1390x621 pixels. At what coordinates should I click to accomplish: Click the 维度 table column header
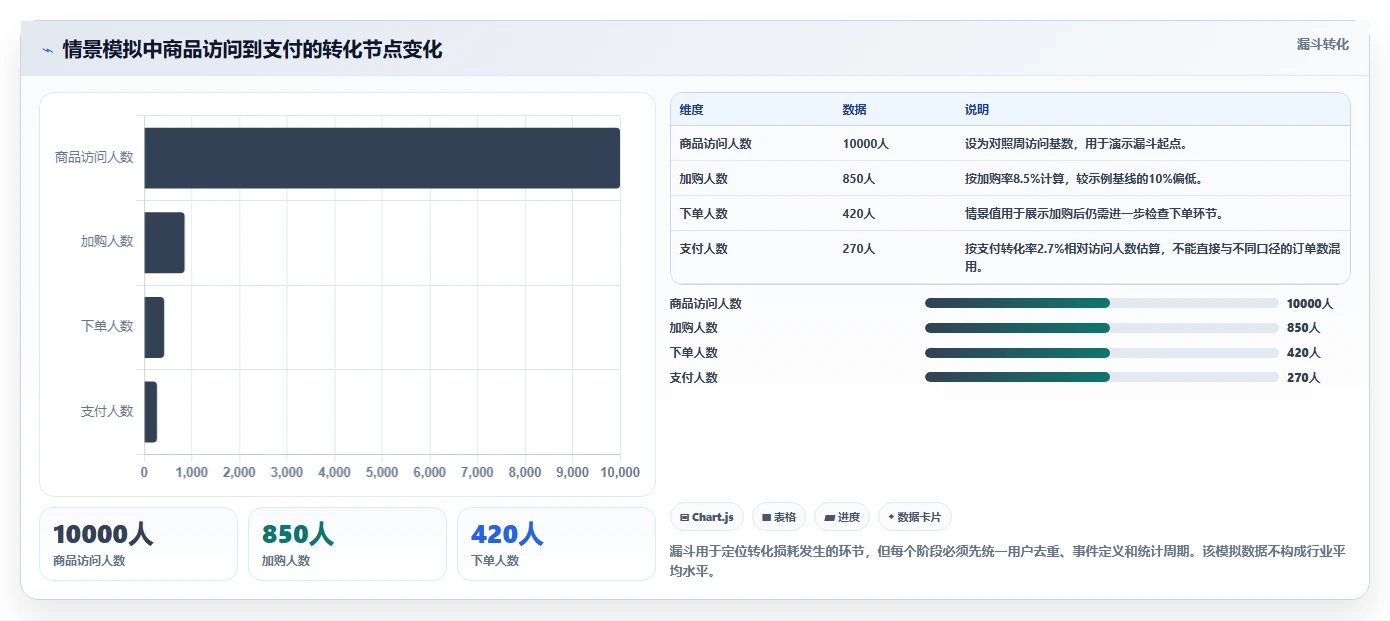[x=691, y=110]
